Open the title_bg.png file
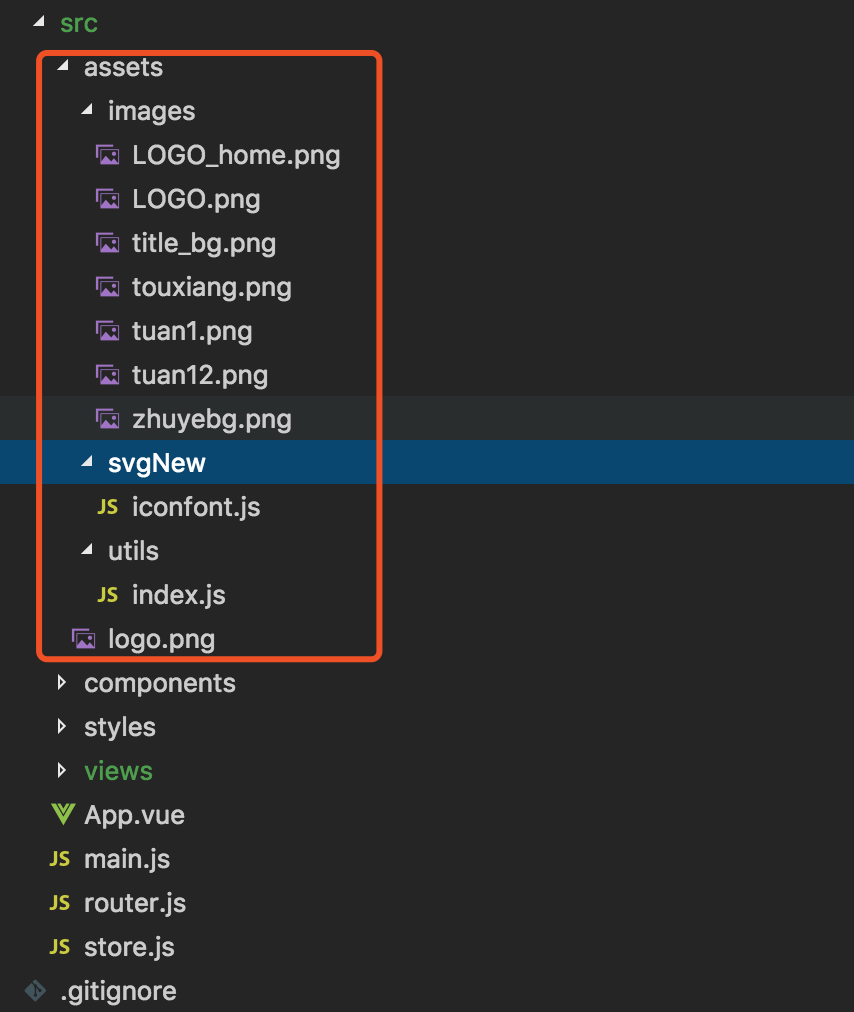Image resolution: width=854 pixels, height=1012 pixels. tap(204, 243)
